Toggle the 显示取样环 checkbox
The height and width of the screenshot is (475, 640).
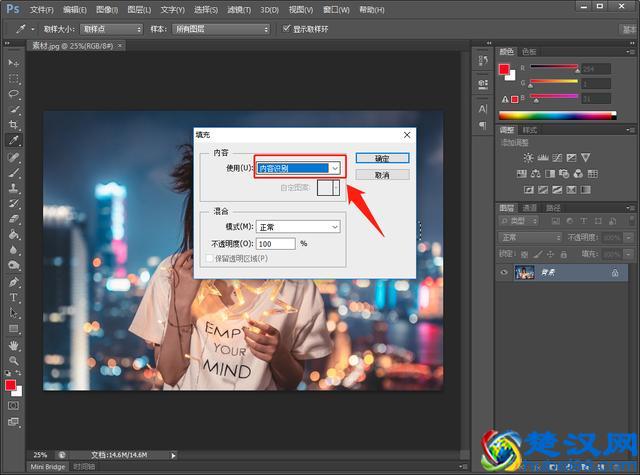pos(287,30)
